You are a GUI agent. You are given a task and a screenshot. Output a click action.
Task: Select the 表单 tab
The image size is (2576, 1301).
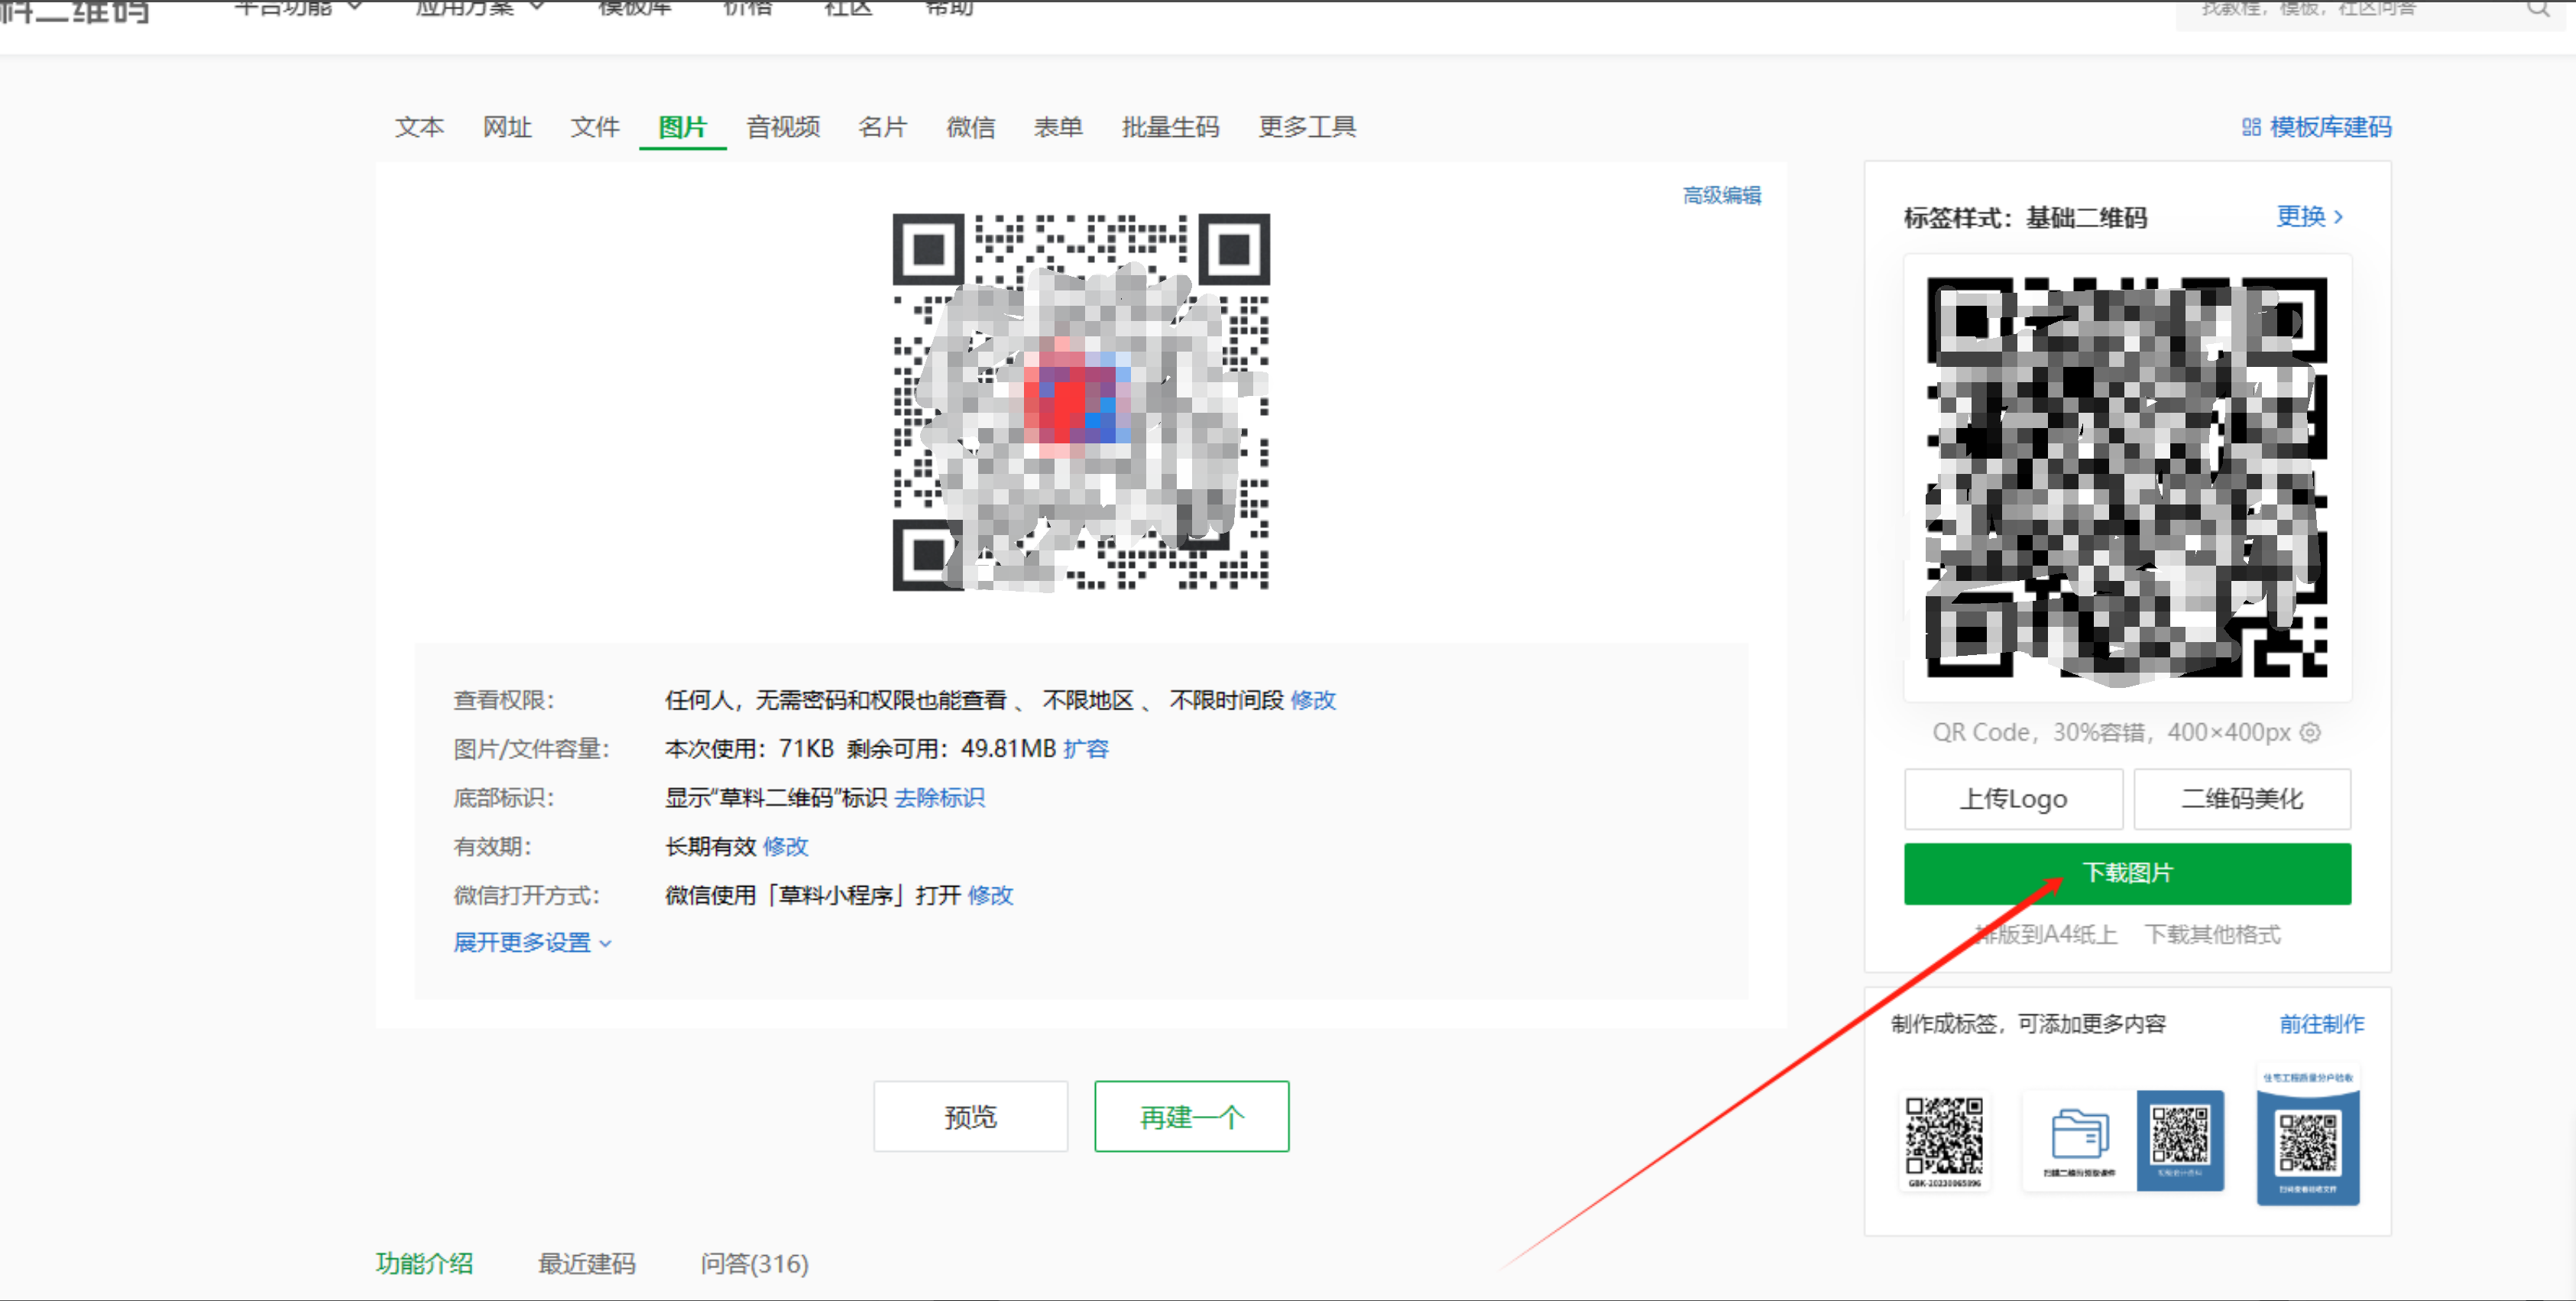pyautogui.click(x=1058, y=127)
